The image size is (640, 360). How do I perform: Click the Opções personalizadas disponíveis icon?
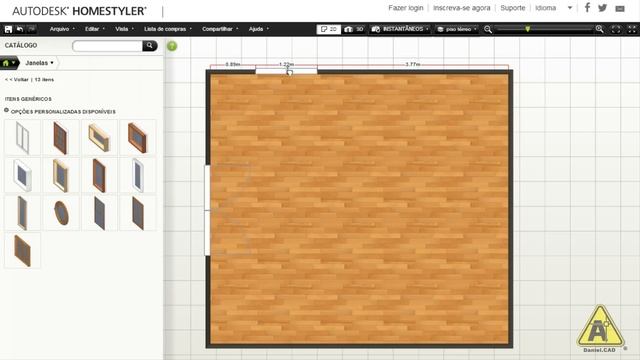7,110
